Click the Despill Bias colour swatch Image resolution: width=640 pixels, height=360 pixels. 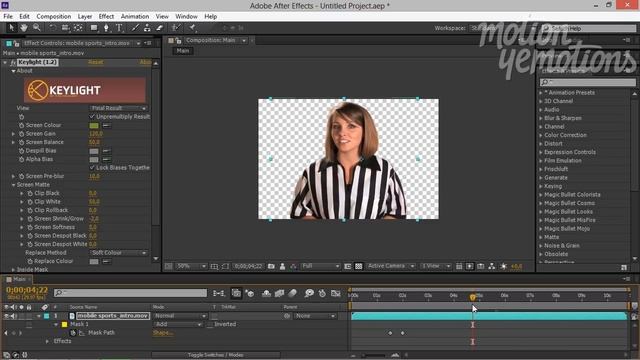[x=94, y=151]
